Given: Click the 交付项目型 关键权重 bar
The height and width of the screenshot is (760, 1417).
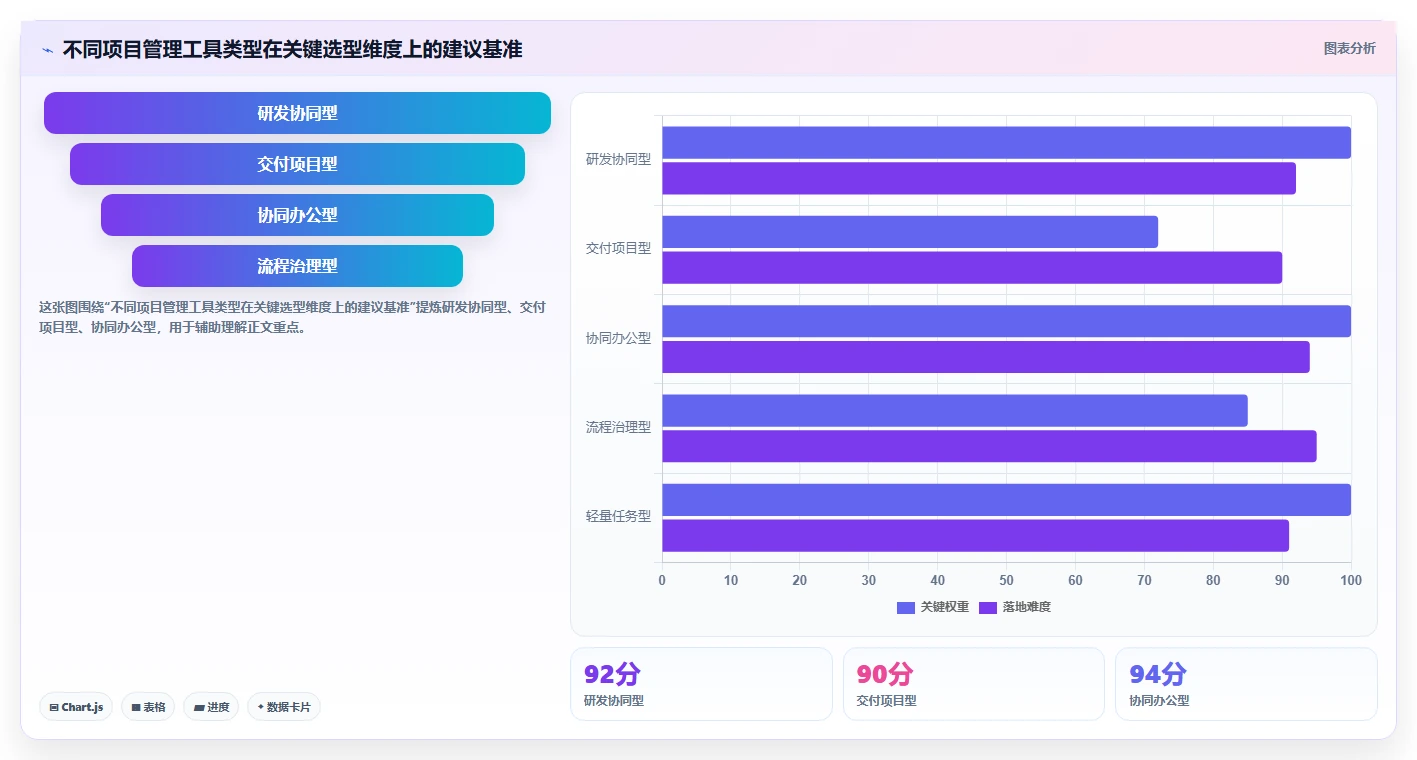Looking at the screenshot, I should tap(910, 232).
